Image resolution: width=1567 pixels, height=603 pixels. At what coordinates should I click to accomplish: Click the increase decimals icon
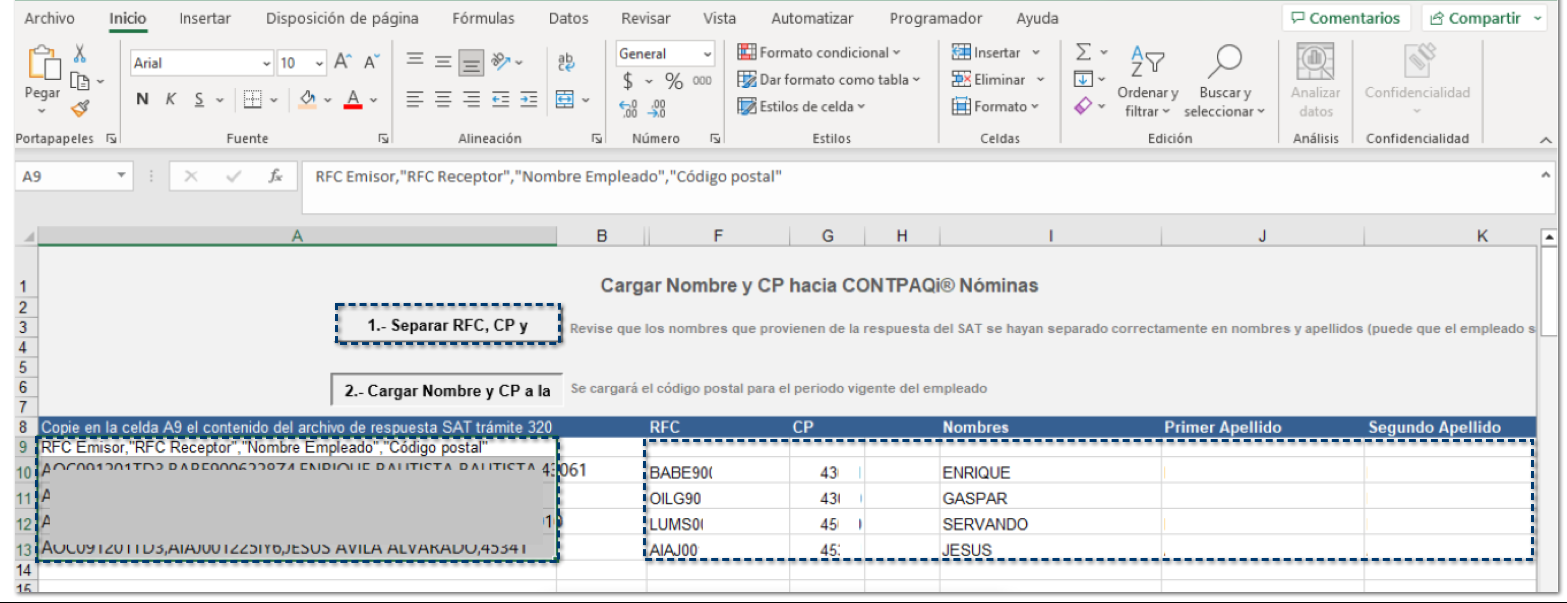coord(628,109)
